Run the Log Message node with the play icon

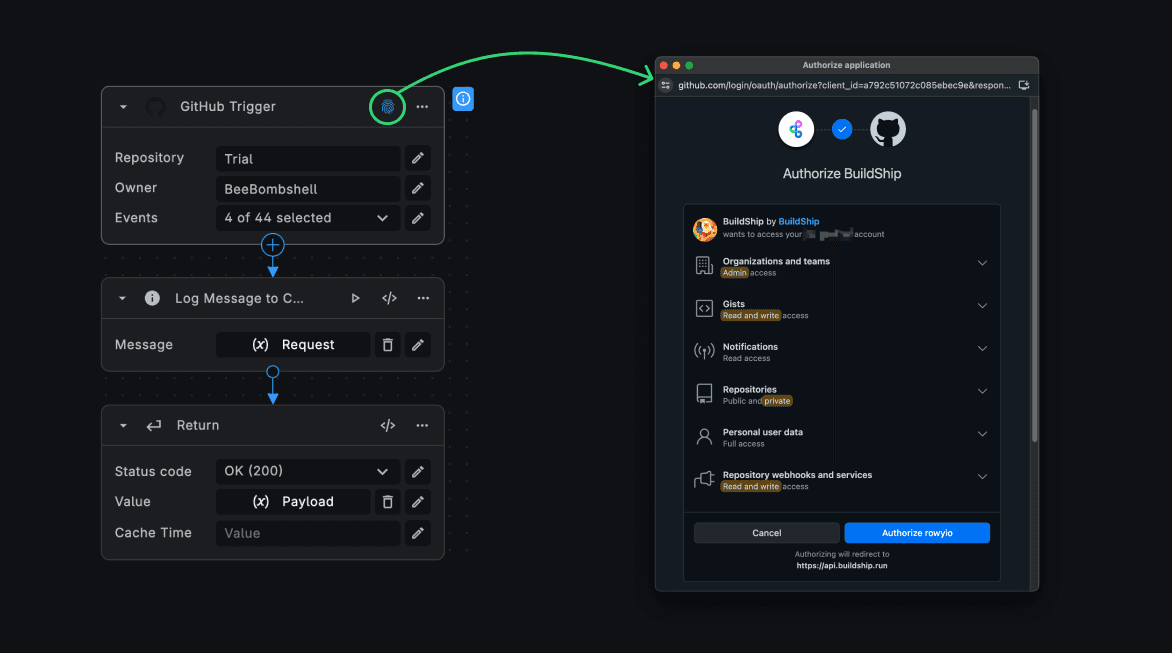pos(355,297)
